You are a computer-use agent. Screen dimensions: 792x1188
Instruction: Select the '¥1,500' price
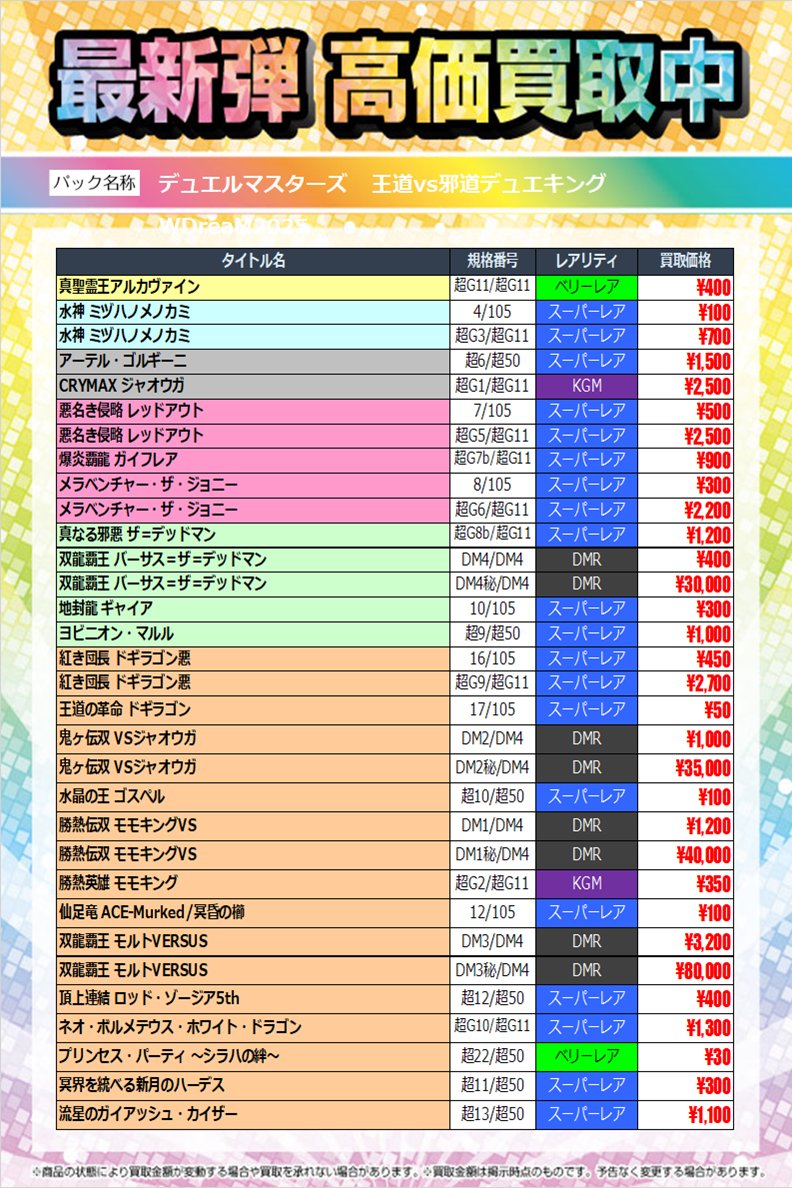point(709,361)
